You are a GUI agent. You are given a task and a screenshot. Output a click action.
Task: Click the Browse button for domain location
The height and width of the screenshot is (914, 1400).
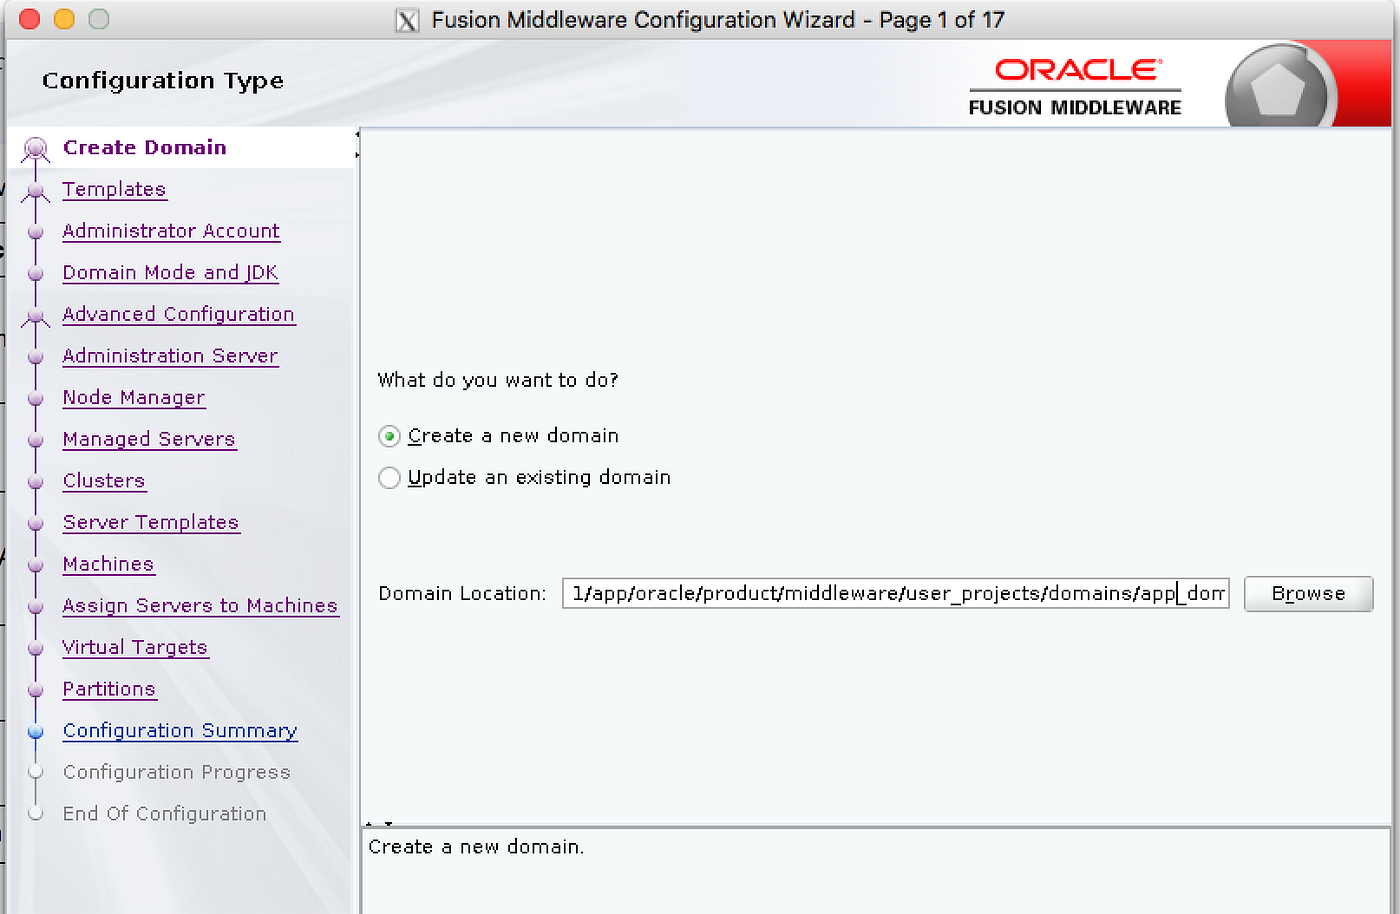click(x=1308, y=593)
